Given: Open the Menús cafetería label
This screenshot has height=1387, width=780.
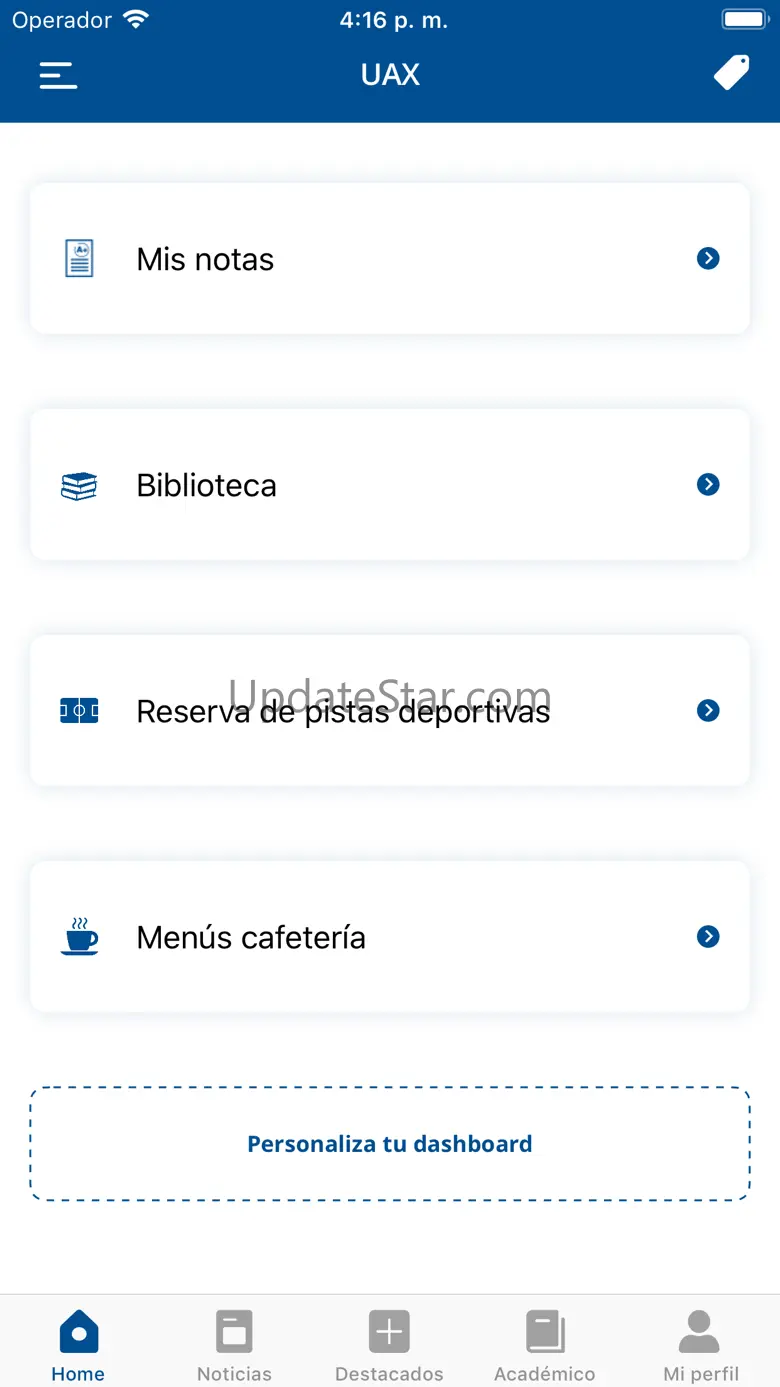Looking at the screenshot, I should click(x=251, y=938).
